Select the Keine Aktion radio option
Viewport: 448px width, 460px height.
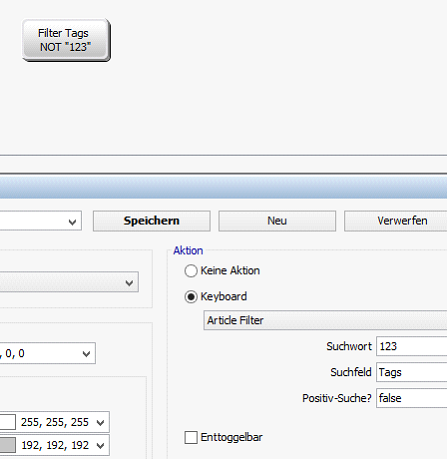[x=191, y=271]
